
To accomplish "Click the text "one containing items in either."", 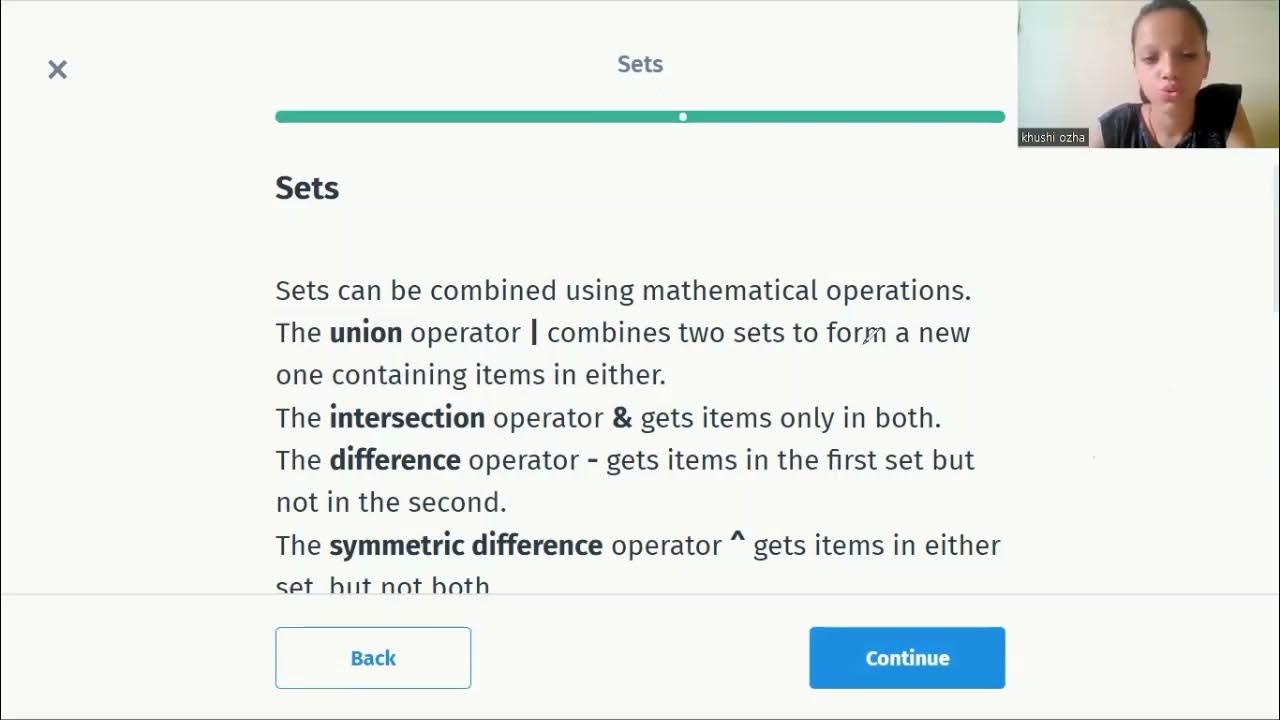I will click(470, 375).
